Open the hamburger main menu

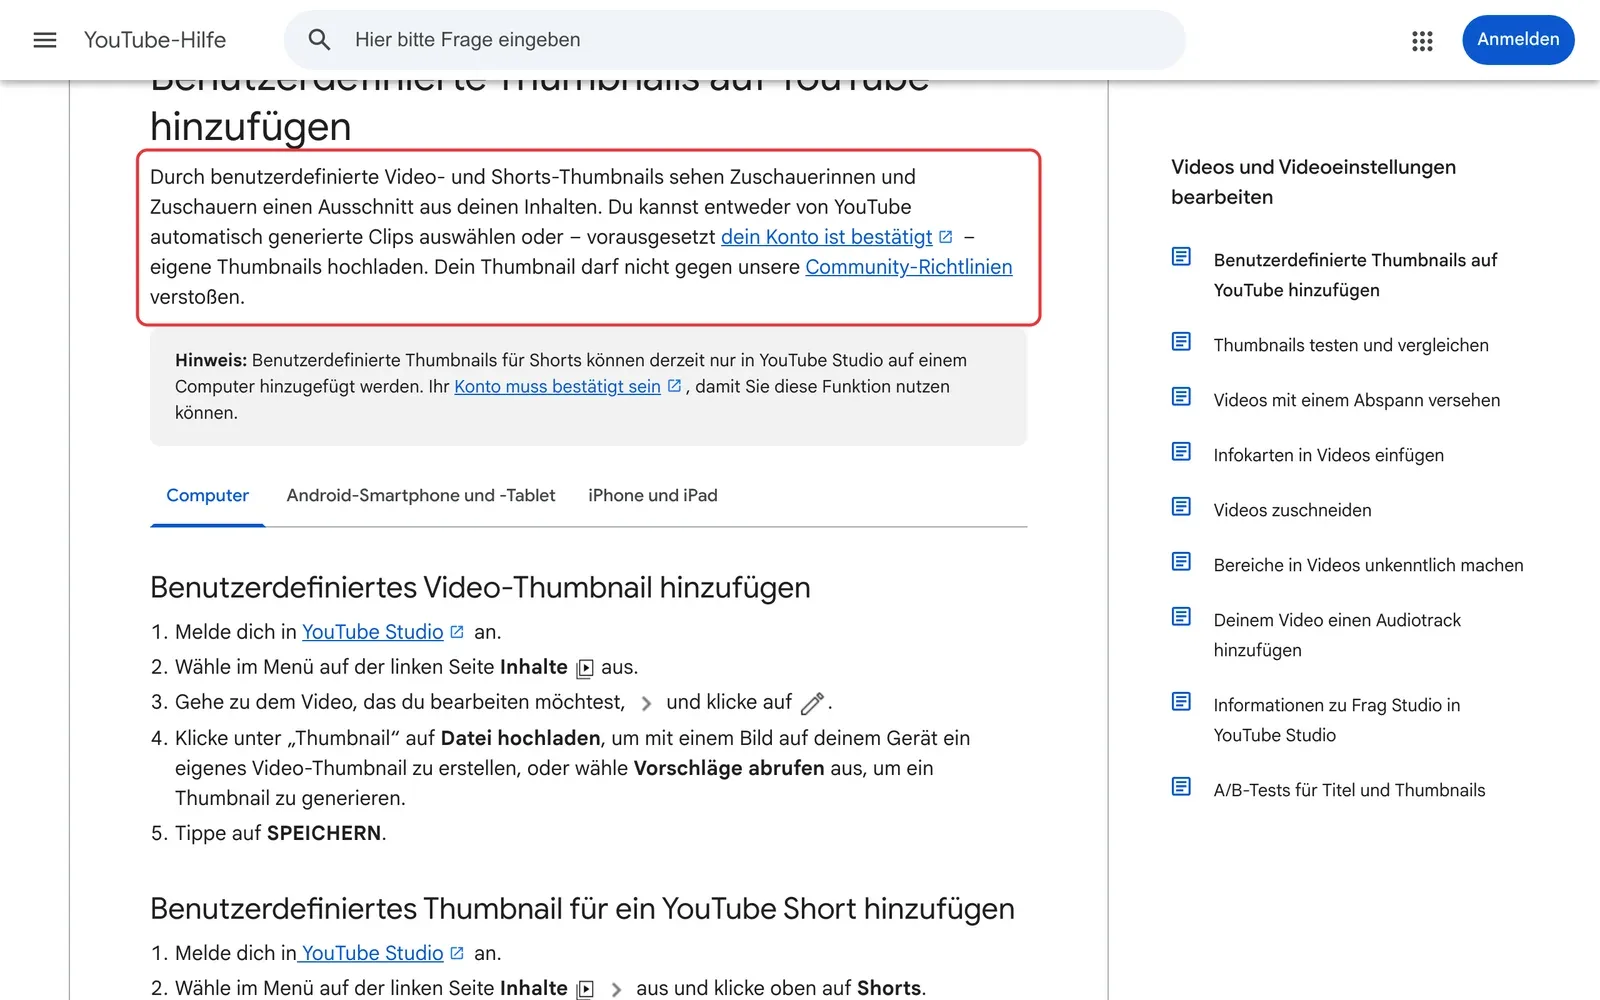point(45,40)
